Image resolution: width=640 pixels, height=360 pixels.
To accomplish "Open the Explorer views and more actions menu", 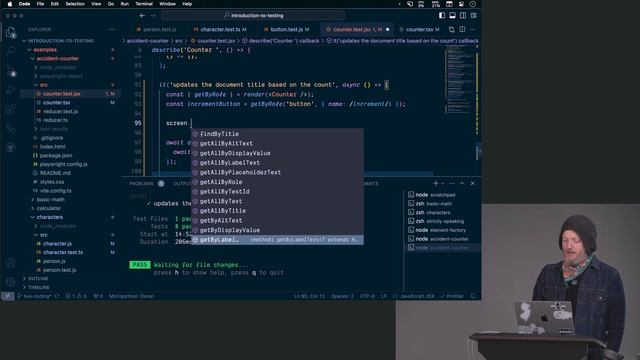I will (x=112, y=29).
